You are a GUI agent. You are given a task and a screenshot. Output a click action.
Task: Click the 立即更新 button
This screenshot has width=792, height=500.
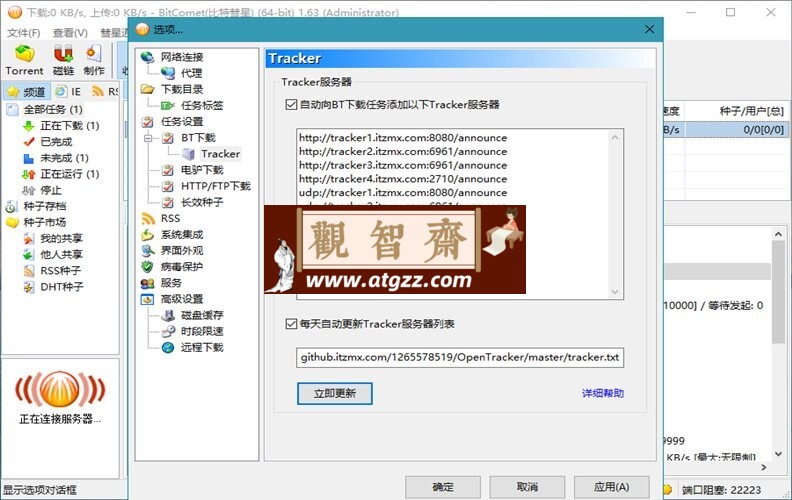[334, 393]
